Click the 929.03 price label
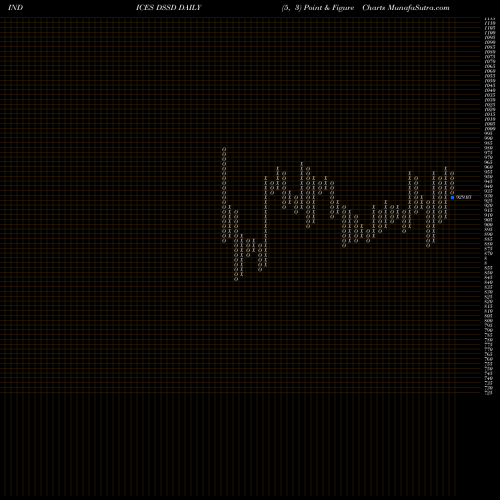This screenshot has width=500, height=500. [464, 197]
